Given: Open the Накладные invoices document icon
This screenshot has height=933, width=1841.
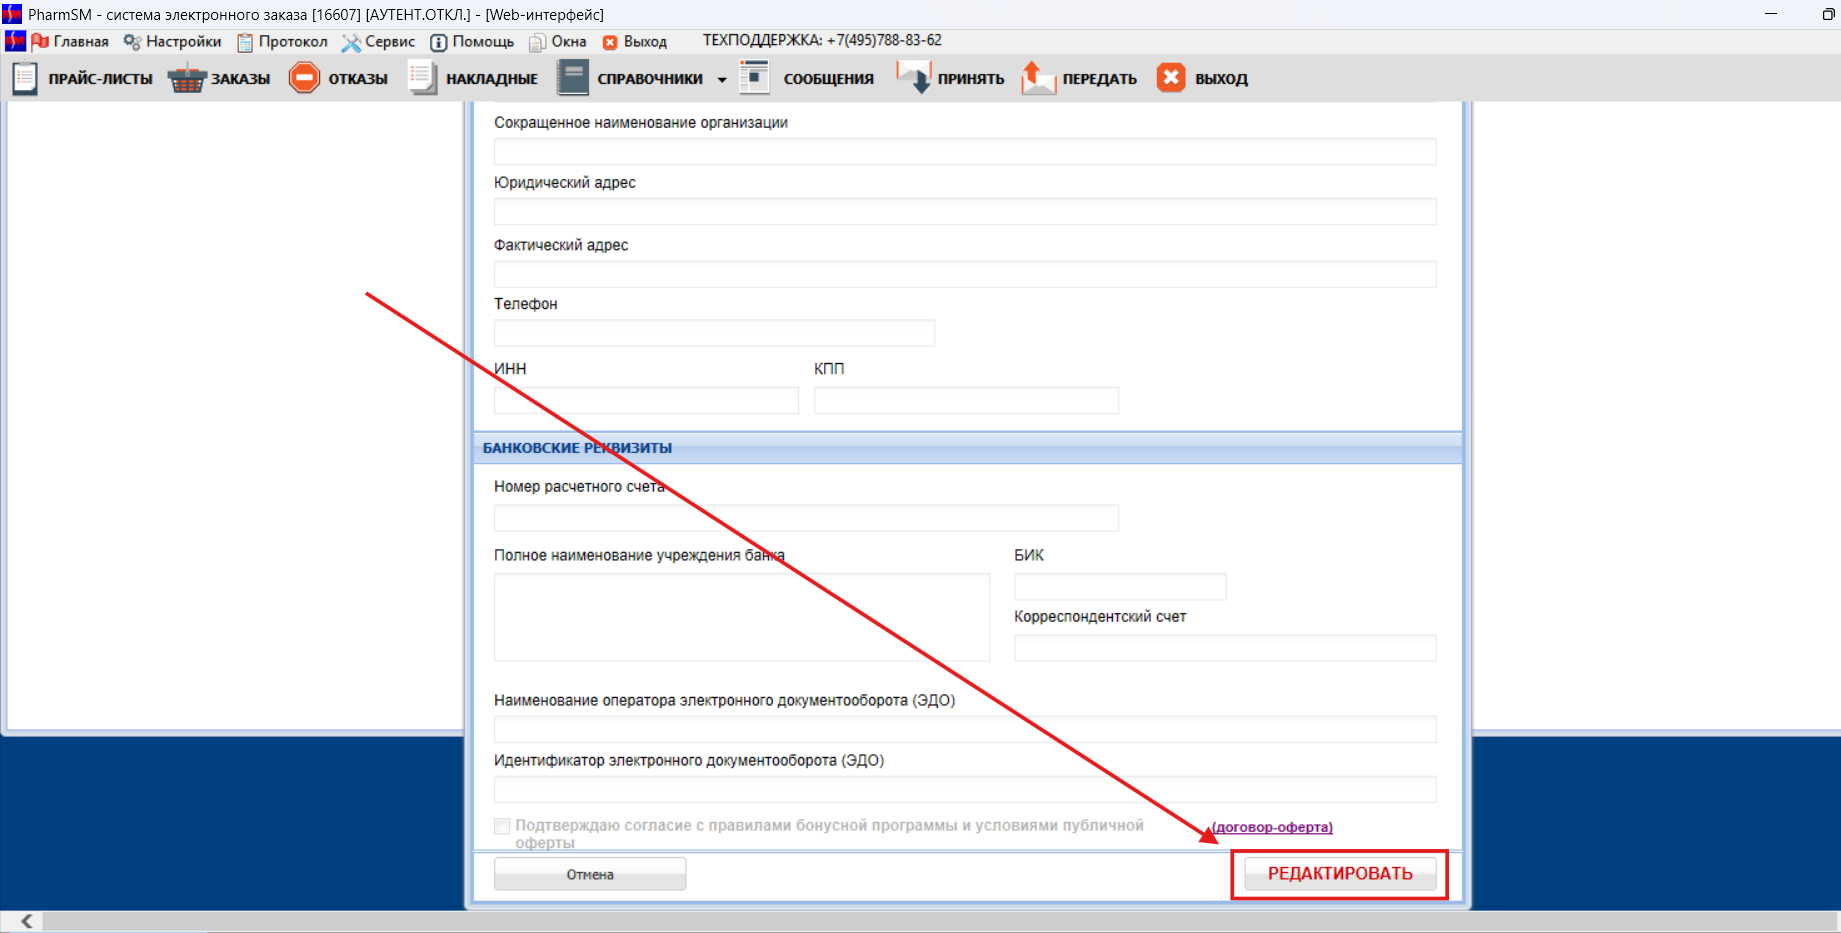Looking at the screenshot, I should click(422, 78).
